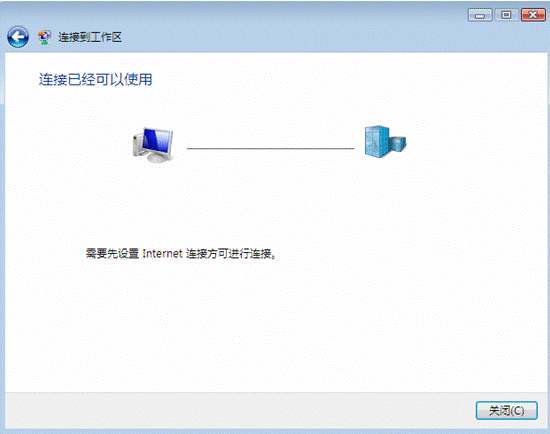Click the 关闭(C) button
The width and height of the screenshot is (550, 434).
pyautogui.click(x=507, y=410)
